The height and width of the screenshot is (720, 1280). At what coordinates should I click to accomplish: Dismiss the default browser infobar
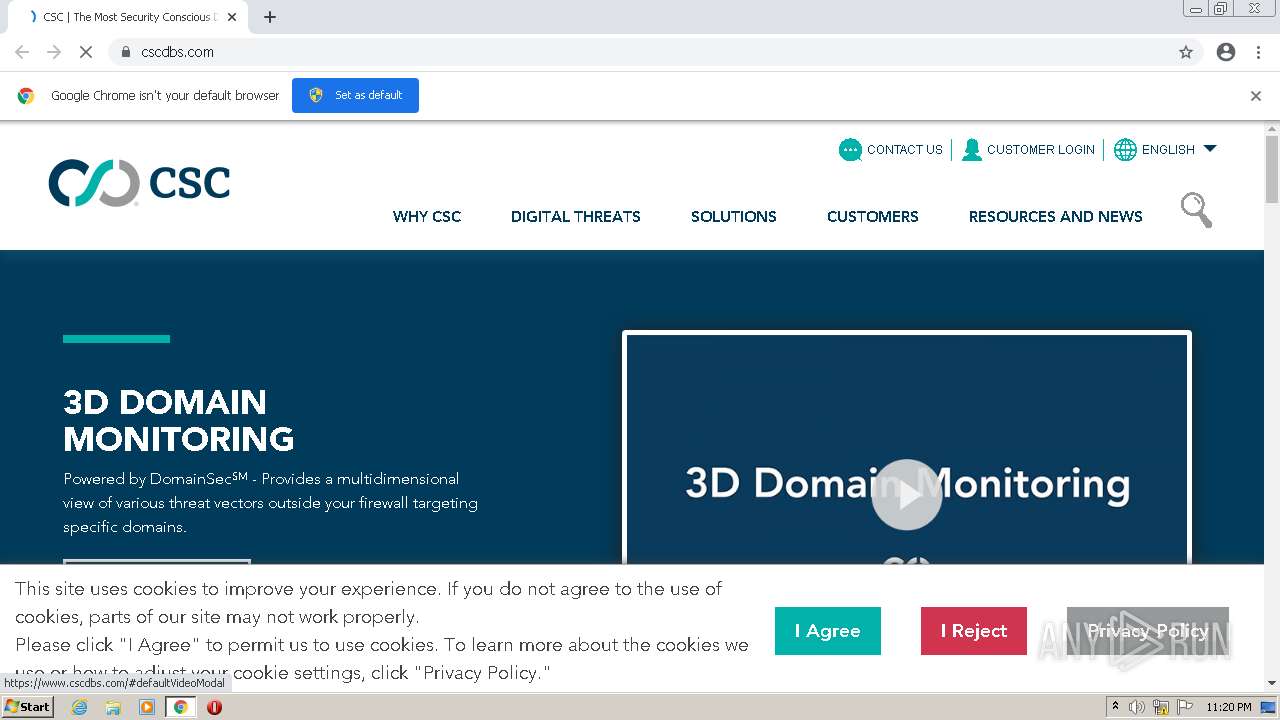pos(1256,96)
